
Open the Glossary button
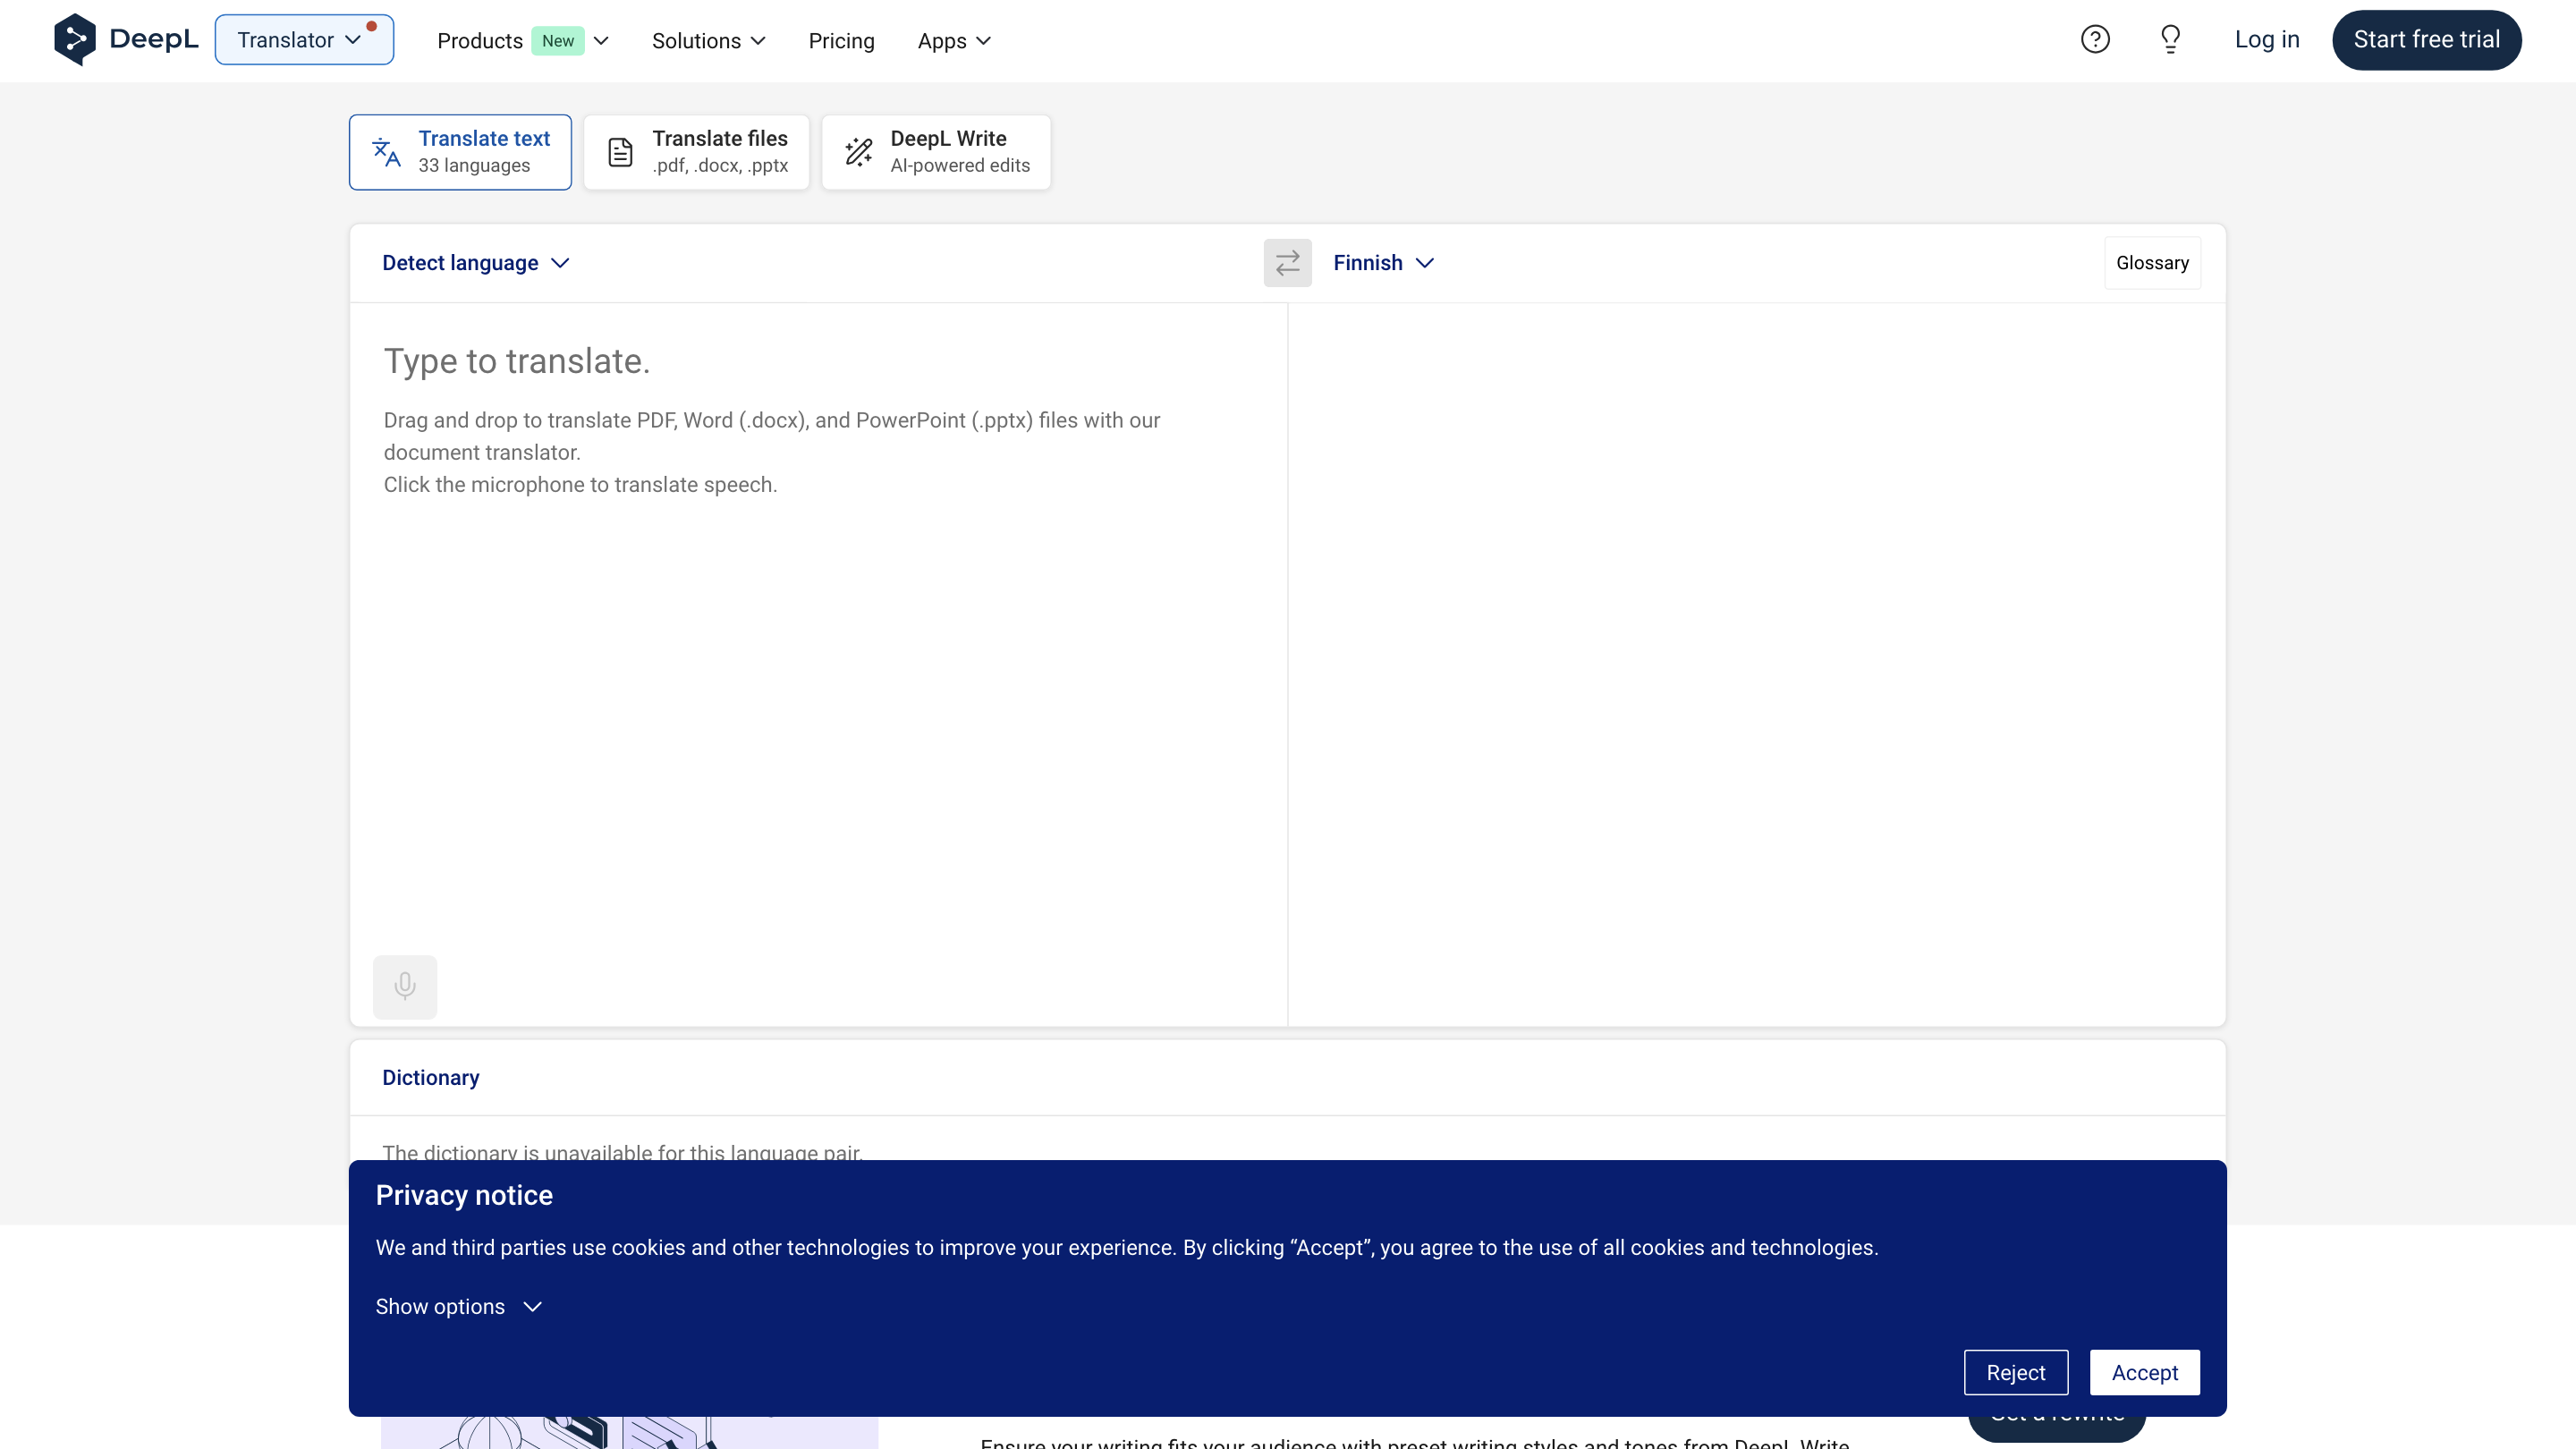click(2152, 262)
